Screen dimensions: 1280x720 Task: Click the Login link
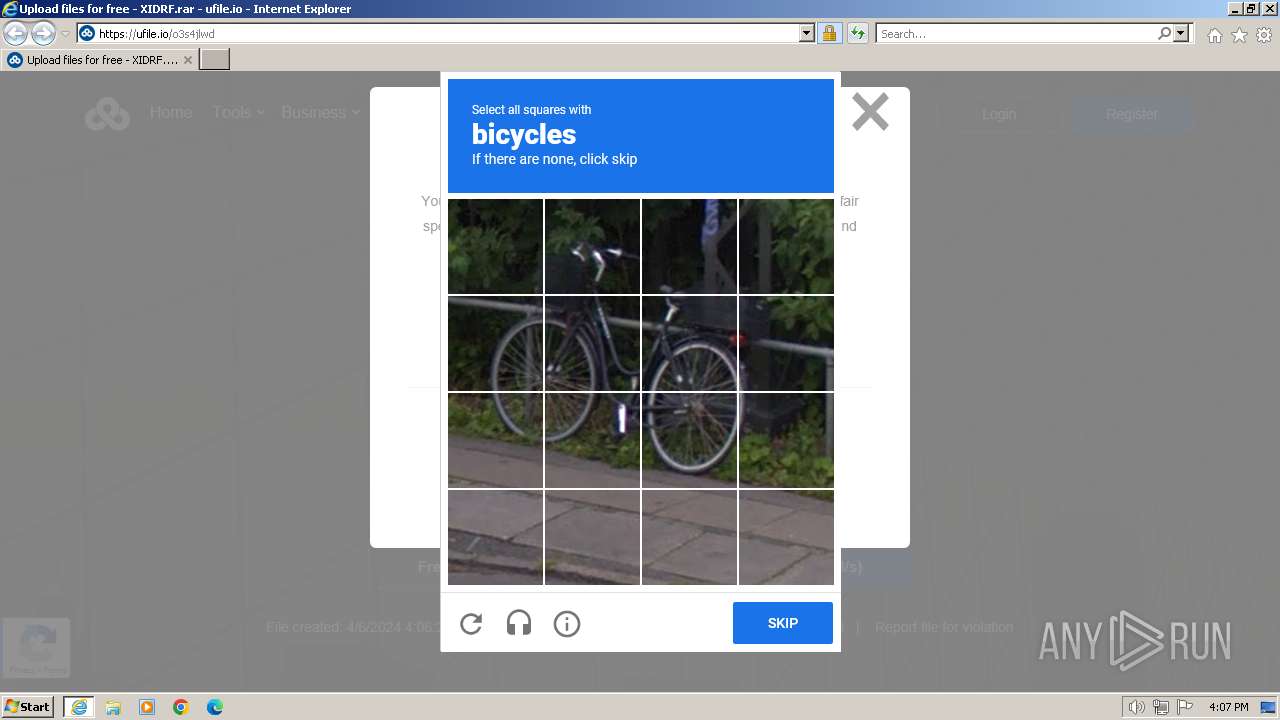coord(998,114)
